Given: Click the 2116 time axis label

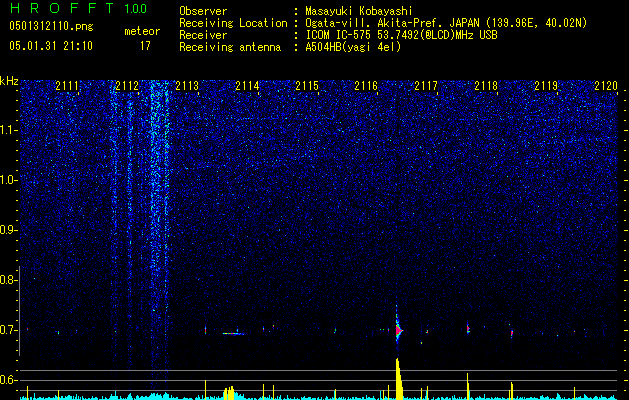Looking at the screenshot, I should pyautogui.click(x=366, y=86).
